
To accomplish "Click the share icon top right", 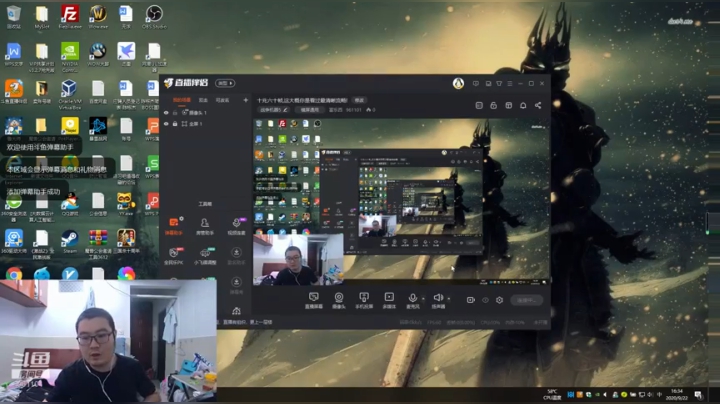I will point(538,105).
